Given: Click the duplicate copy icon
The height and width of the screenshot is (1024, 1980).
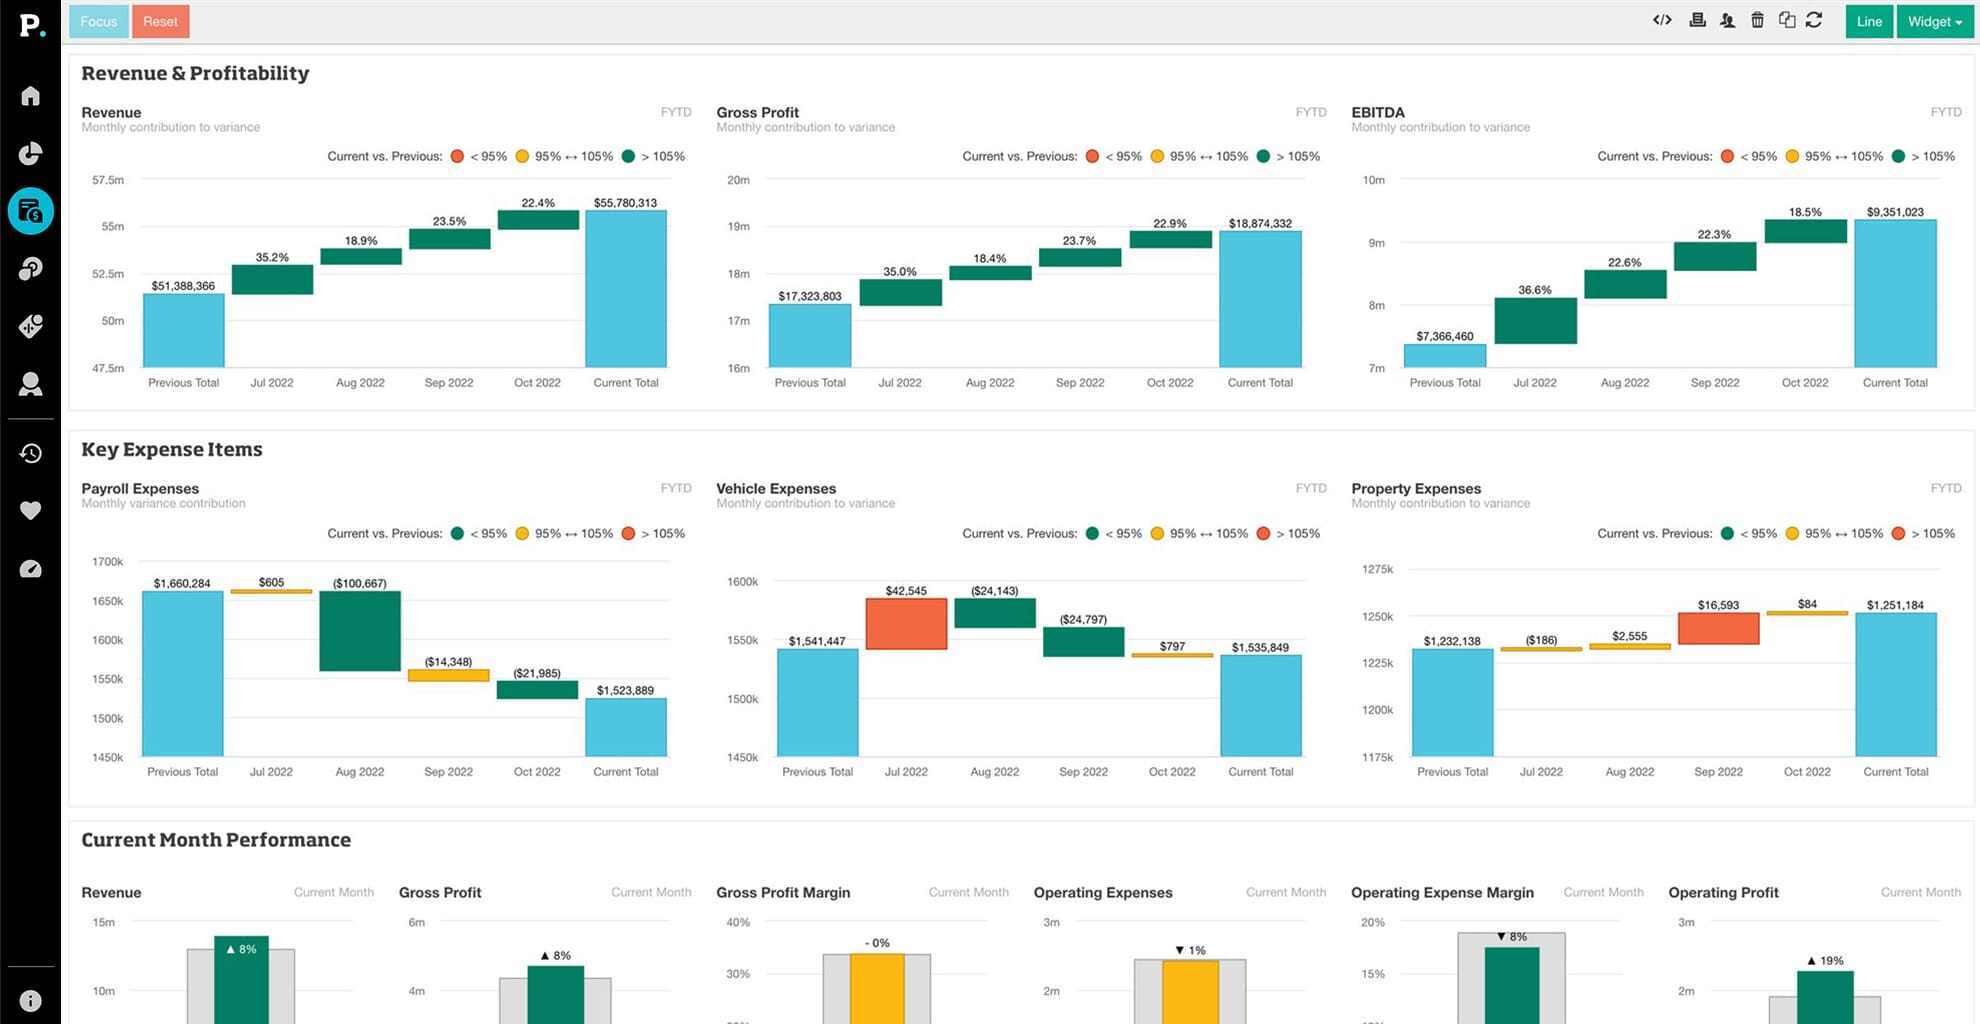Looking at the screenshot, I should (1786, 20).
